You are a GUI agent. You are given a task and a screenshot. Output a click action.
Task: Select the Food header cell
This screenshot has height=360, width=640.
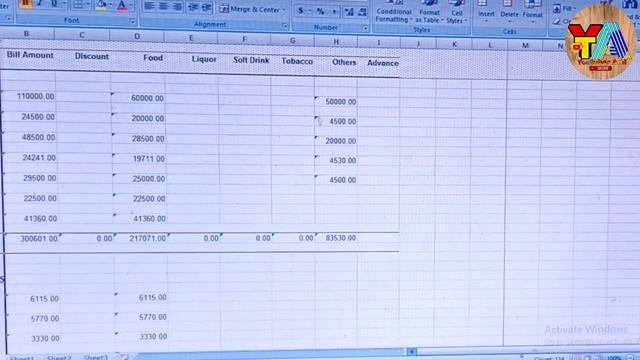click(x=153, y=58)
